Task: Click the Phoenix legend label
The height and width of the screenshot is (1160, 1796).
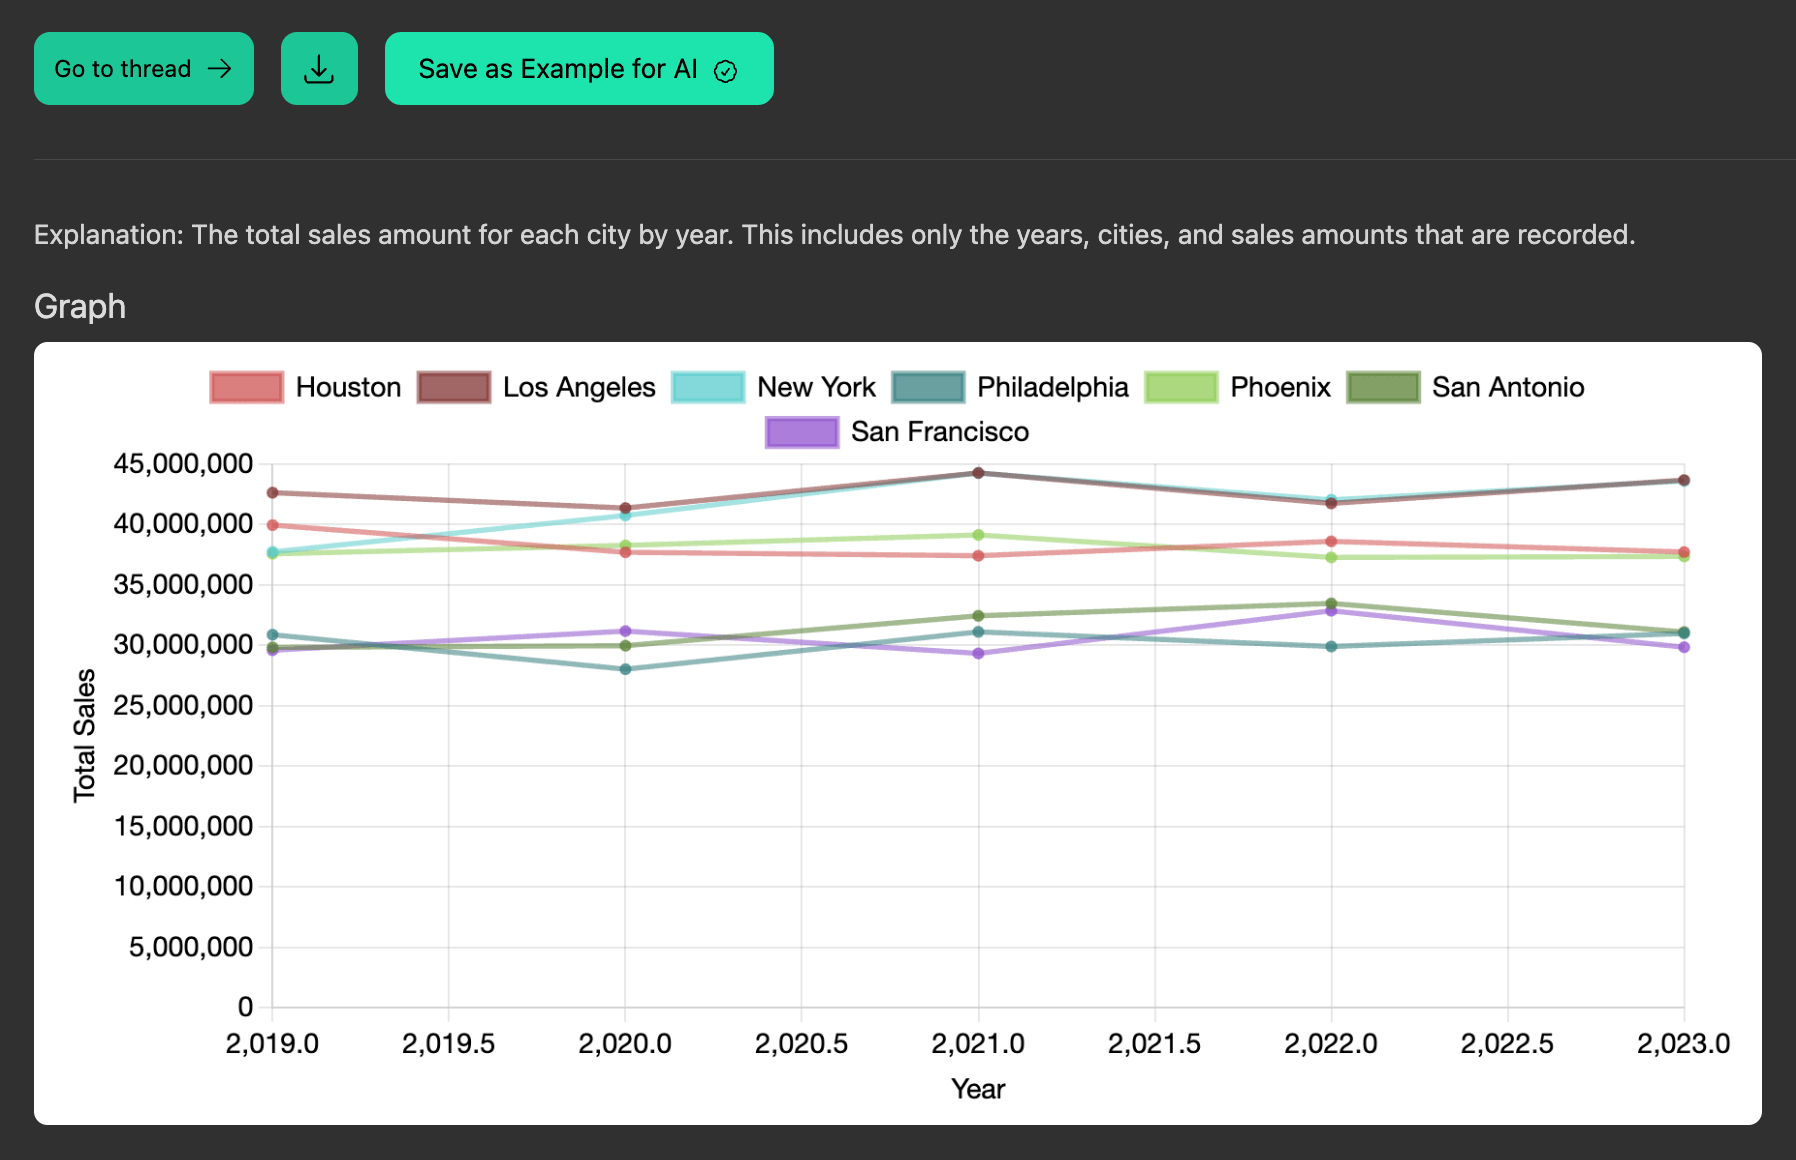Action: pyautogui.click(x=1280, y=387)
